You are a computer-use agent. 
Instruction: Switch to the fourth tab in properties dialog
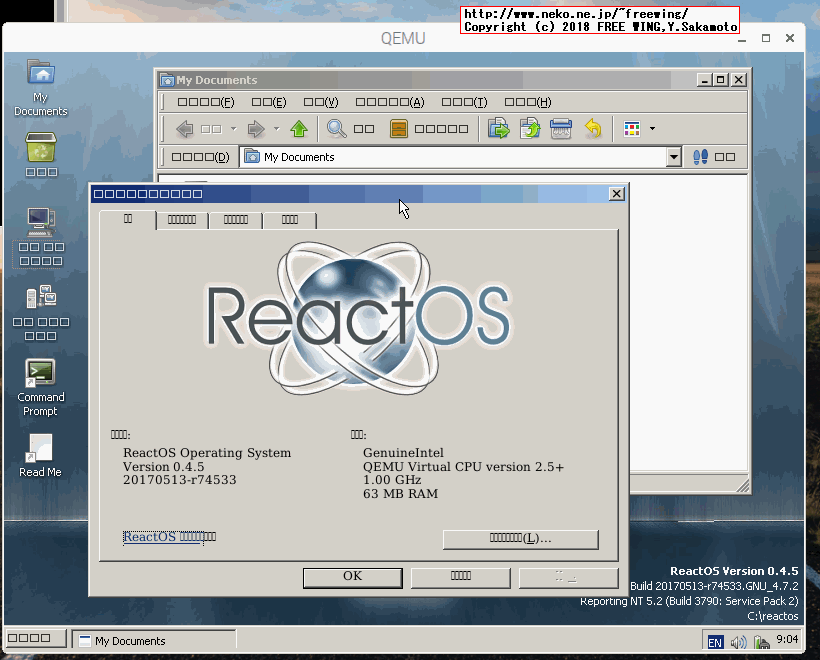290,220
